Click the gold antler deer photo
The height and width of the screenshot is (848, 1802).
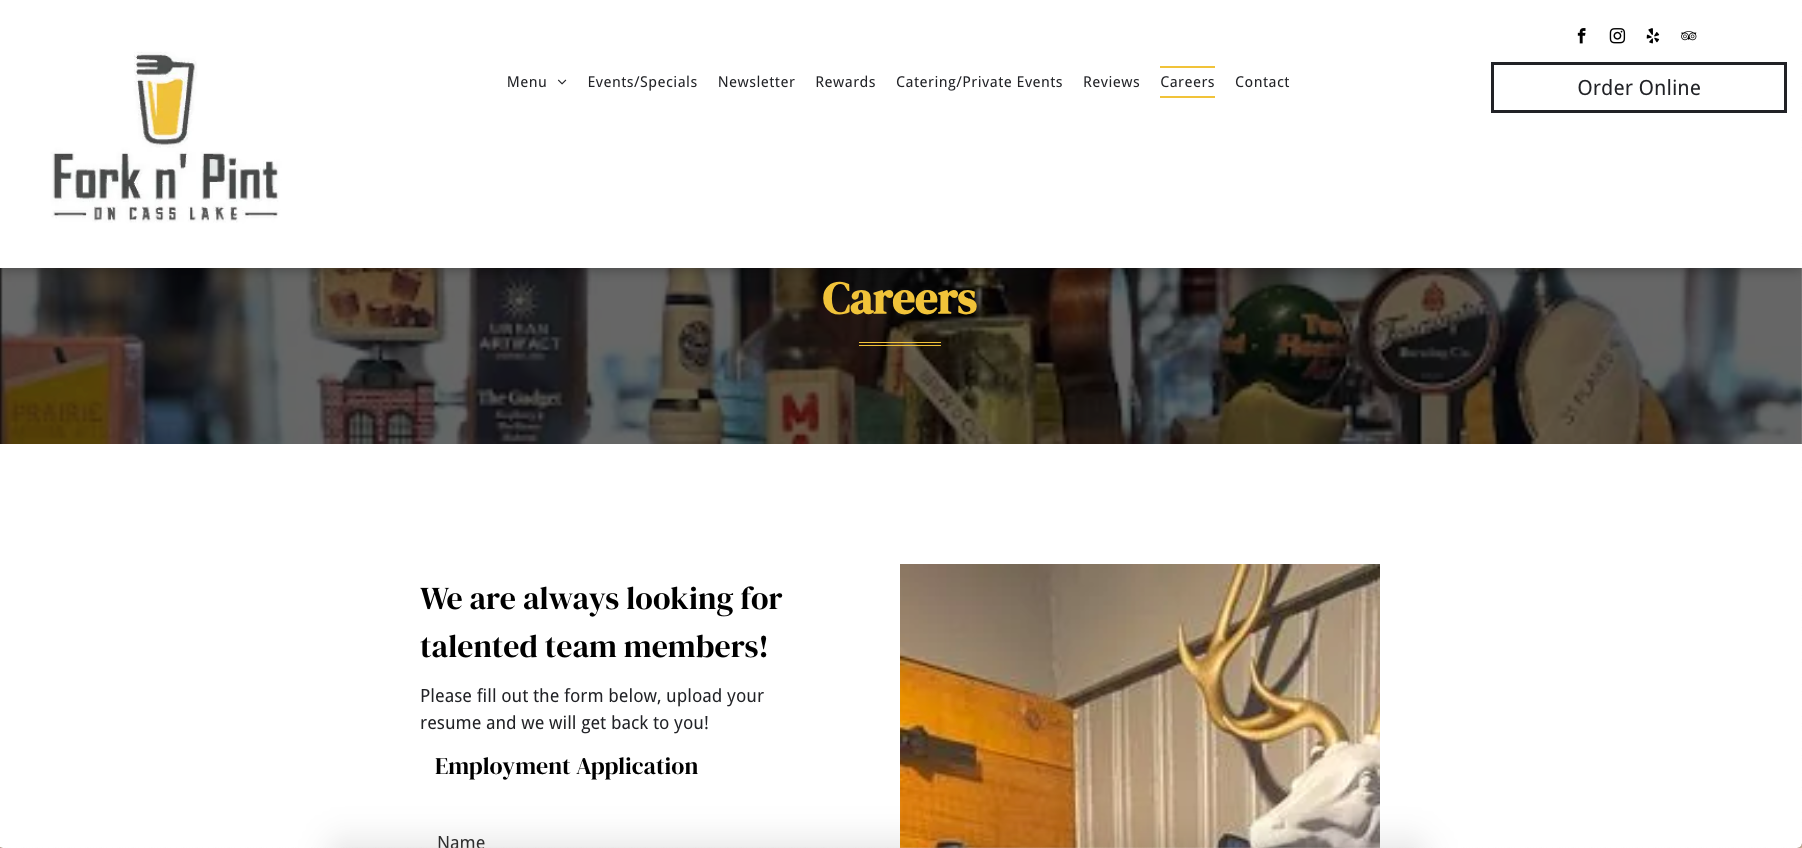pyautogui.click(x=1140, y=706)
